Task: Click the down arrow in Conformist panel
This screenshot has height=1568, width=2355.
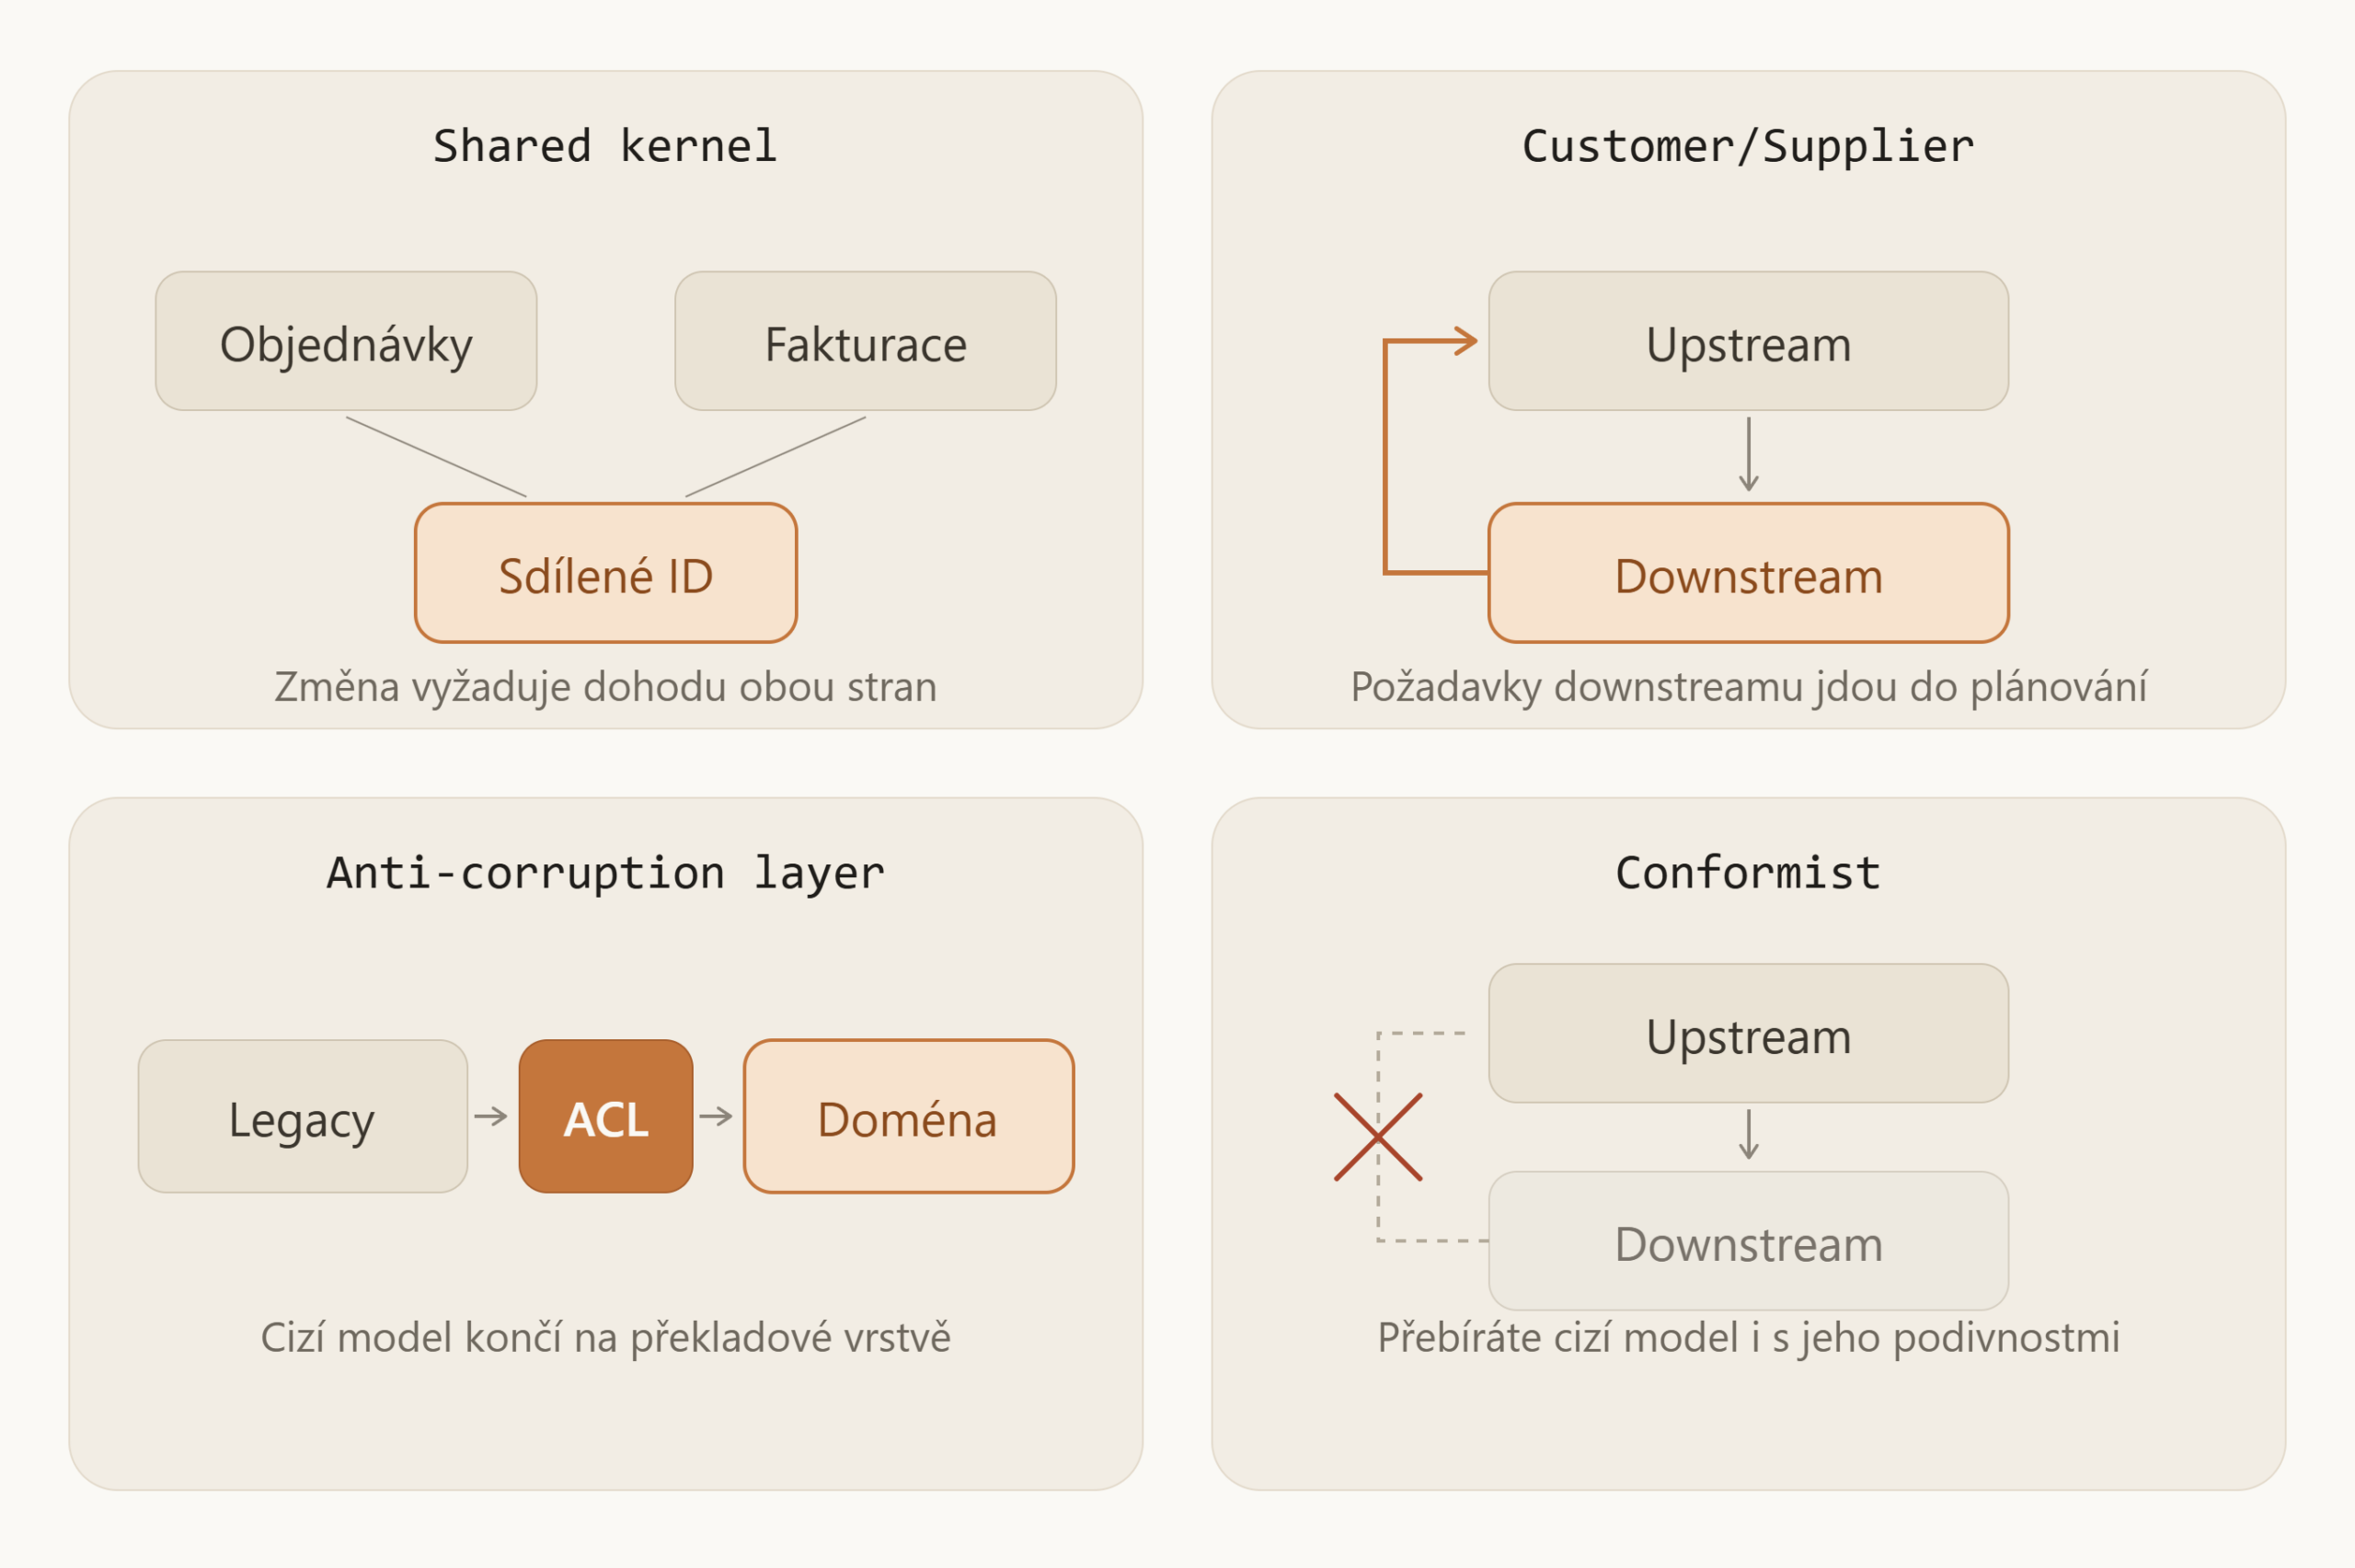Action: coord(1749,1134)
